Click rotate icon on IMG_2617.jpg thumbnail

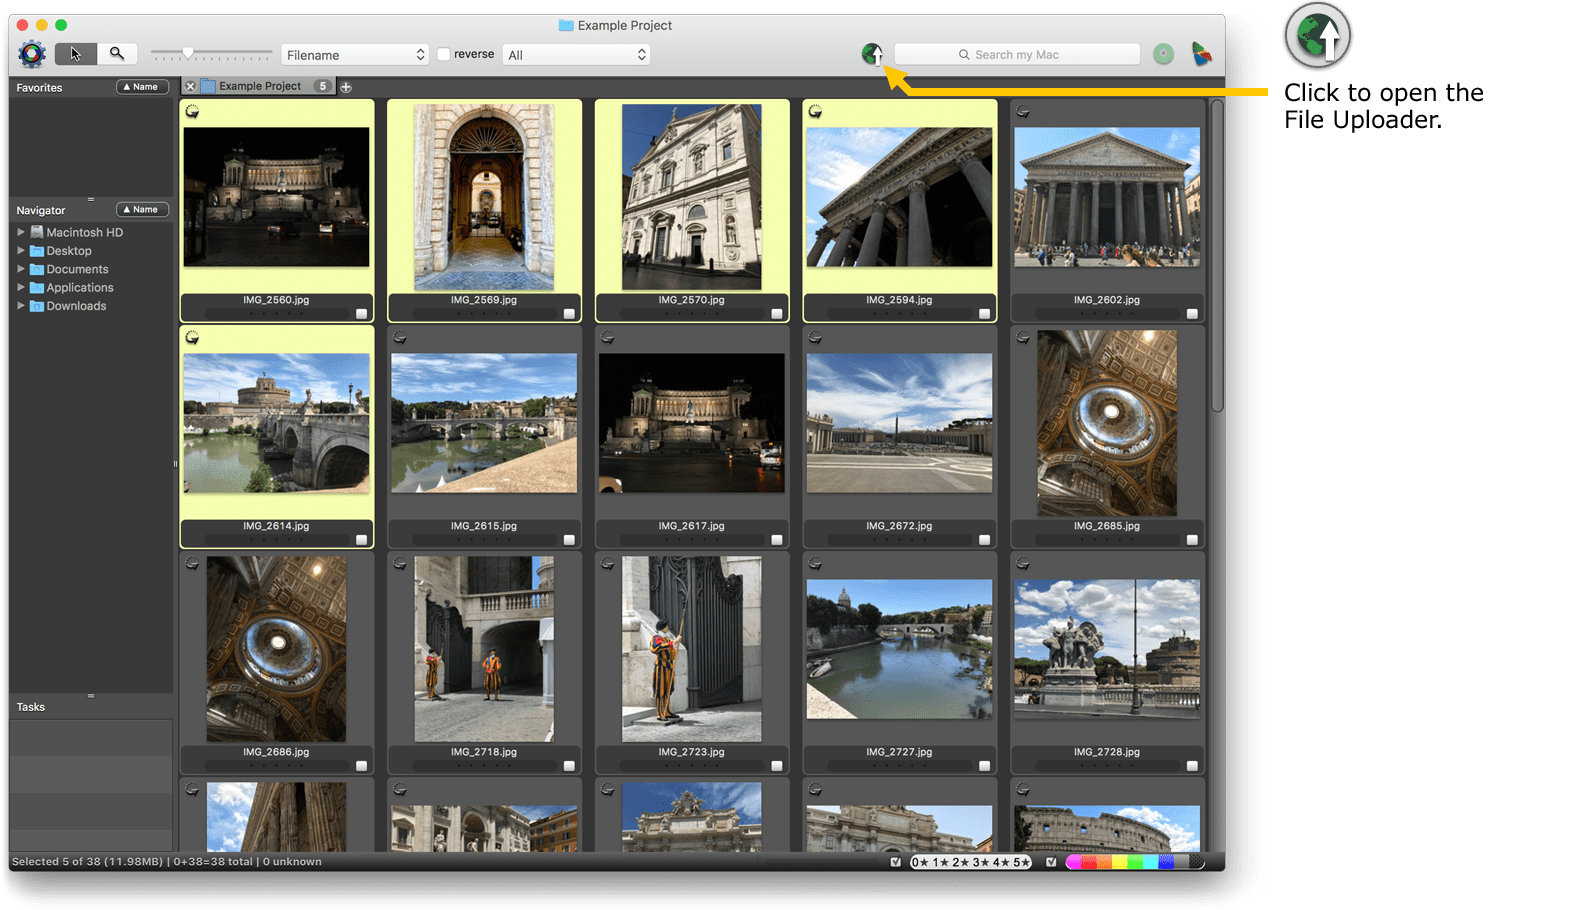coord(607,338)
